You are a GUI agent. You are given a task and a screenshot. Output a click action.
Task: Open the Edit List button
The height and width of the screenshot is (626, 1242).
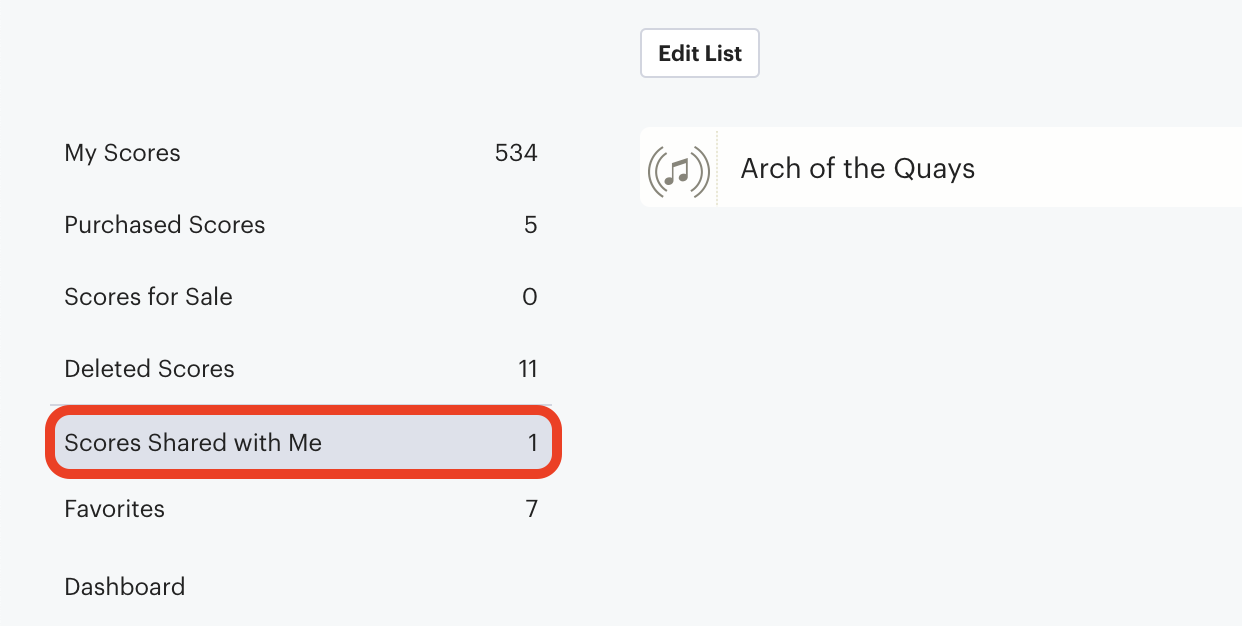(700, 53)
